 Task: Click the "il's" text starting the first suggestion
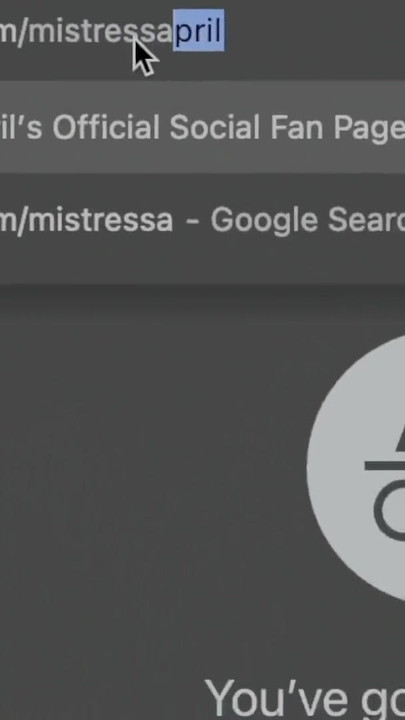pos(21,127)
